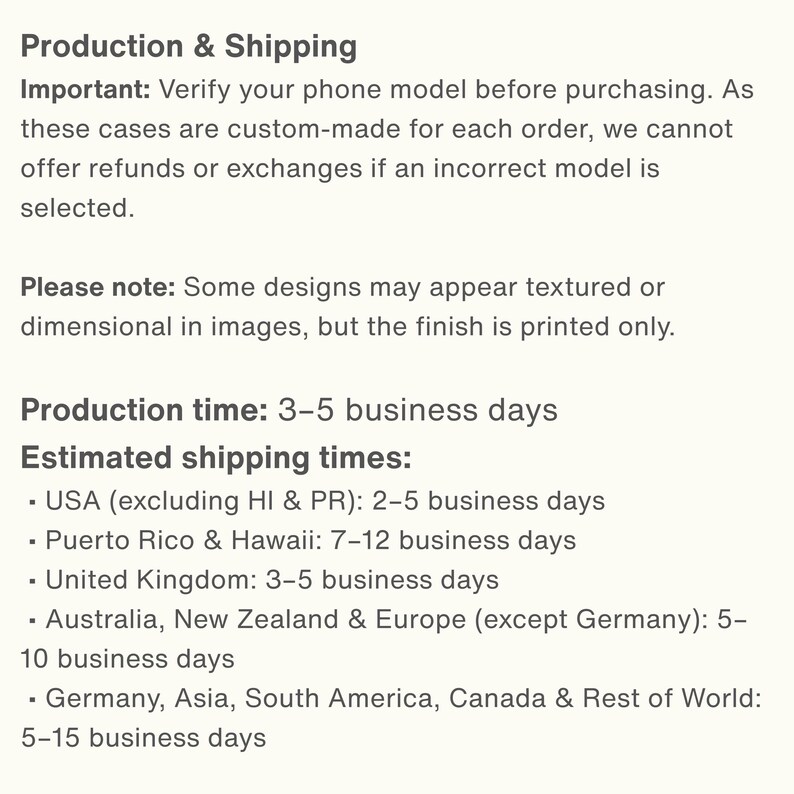This screenshot has height=794, width=794.
Task: Click the United Kingdom shipping line
Action: [264, 580]
